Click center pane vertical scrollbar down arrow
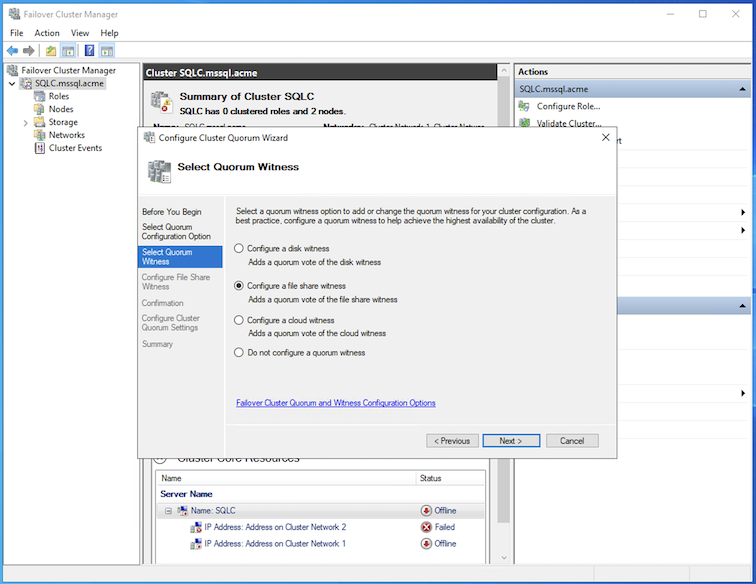Screen dimensions: 756x584 click(x=504, y=557)
